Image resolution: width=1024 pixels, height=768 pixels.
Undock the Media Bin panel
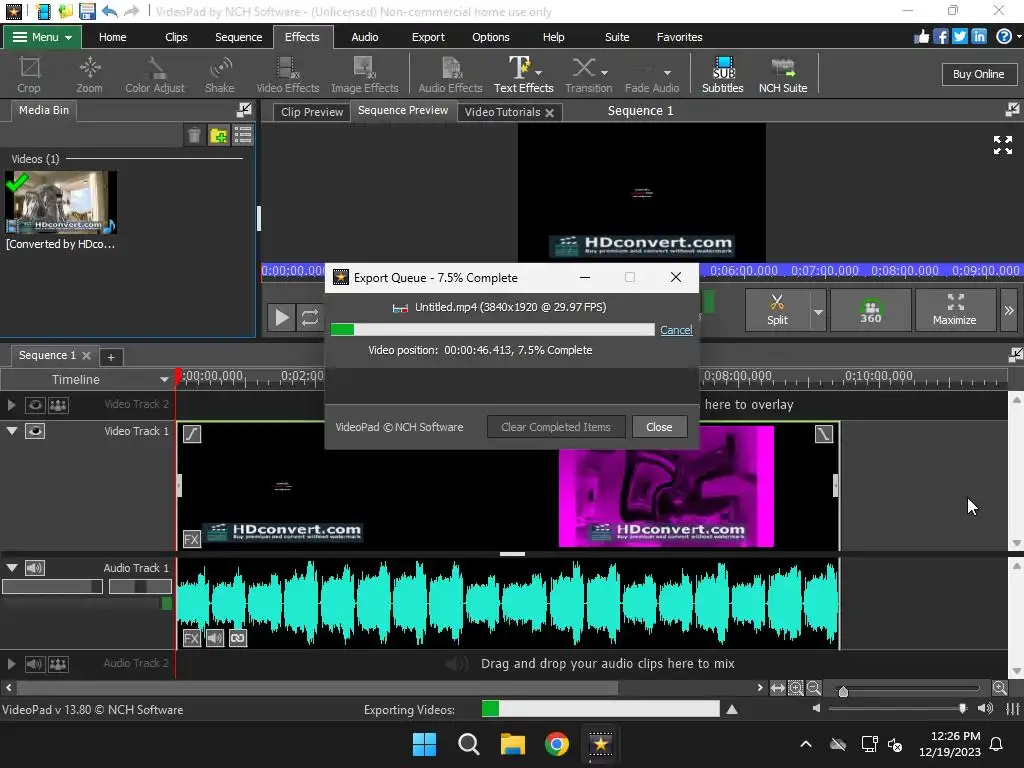(244, 110)
